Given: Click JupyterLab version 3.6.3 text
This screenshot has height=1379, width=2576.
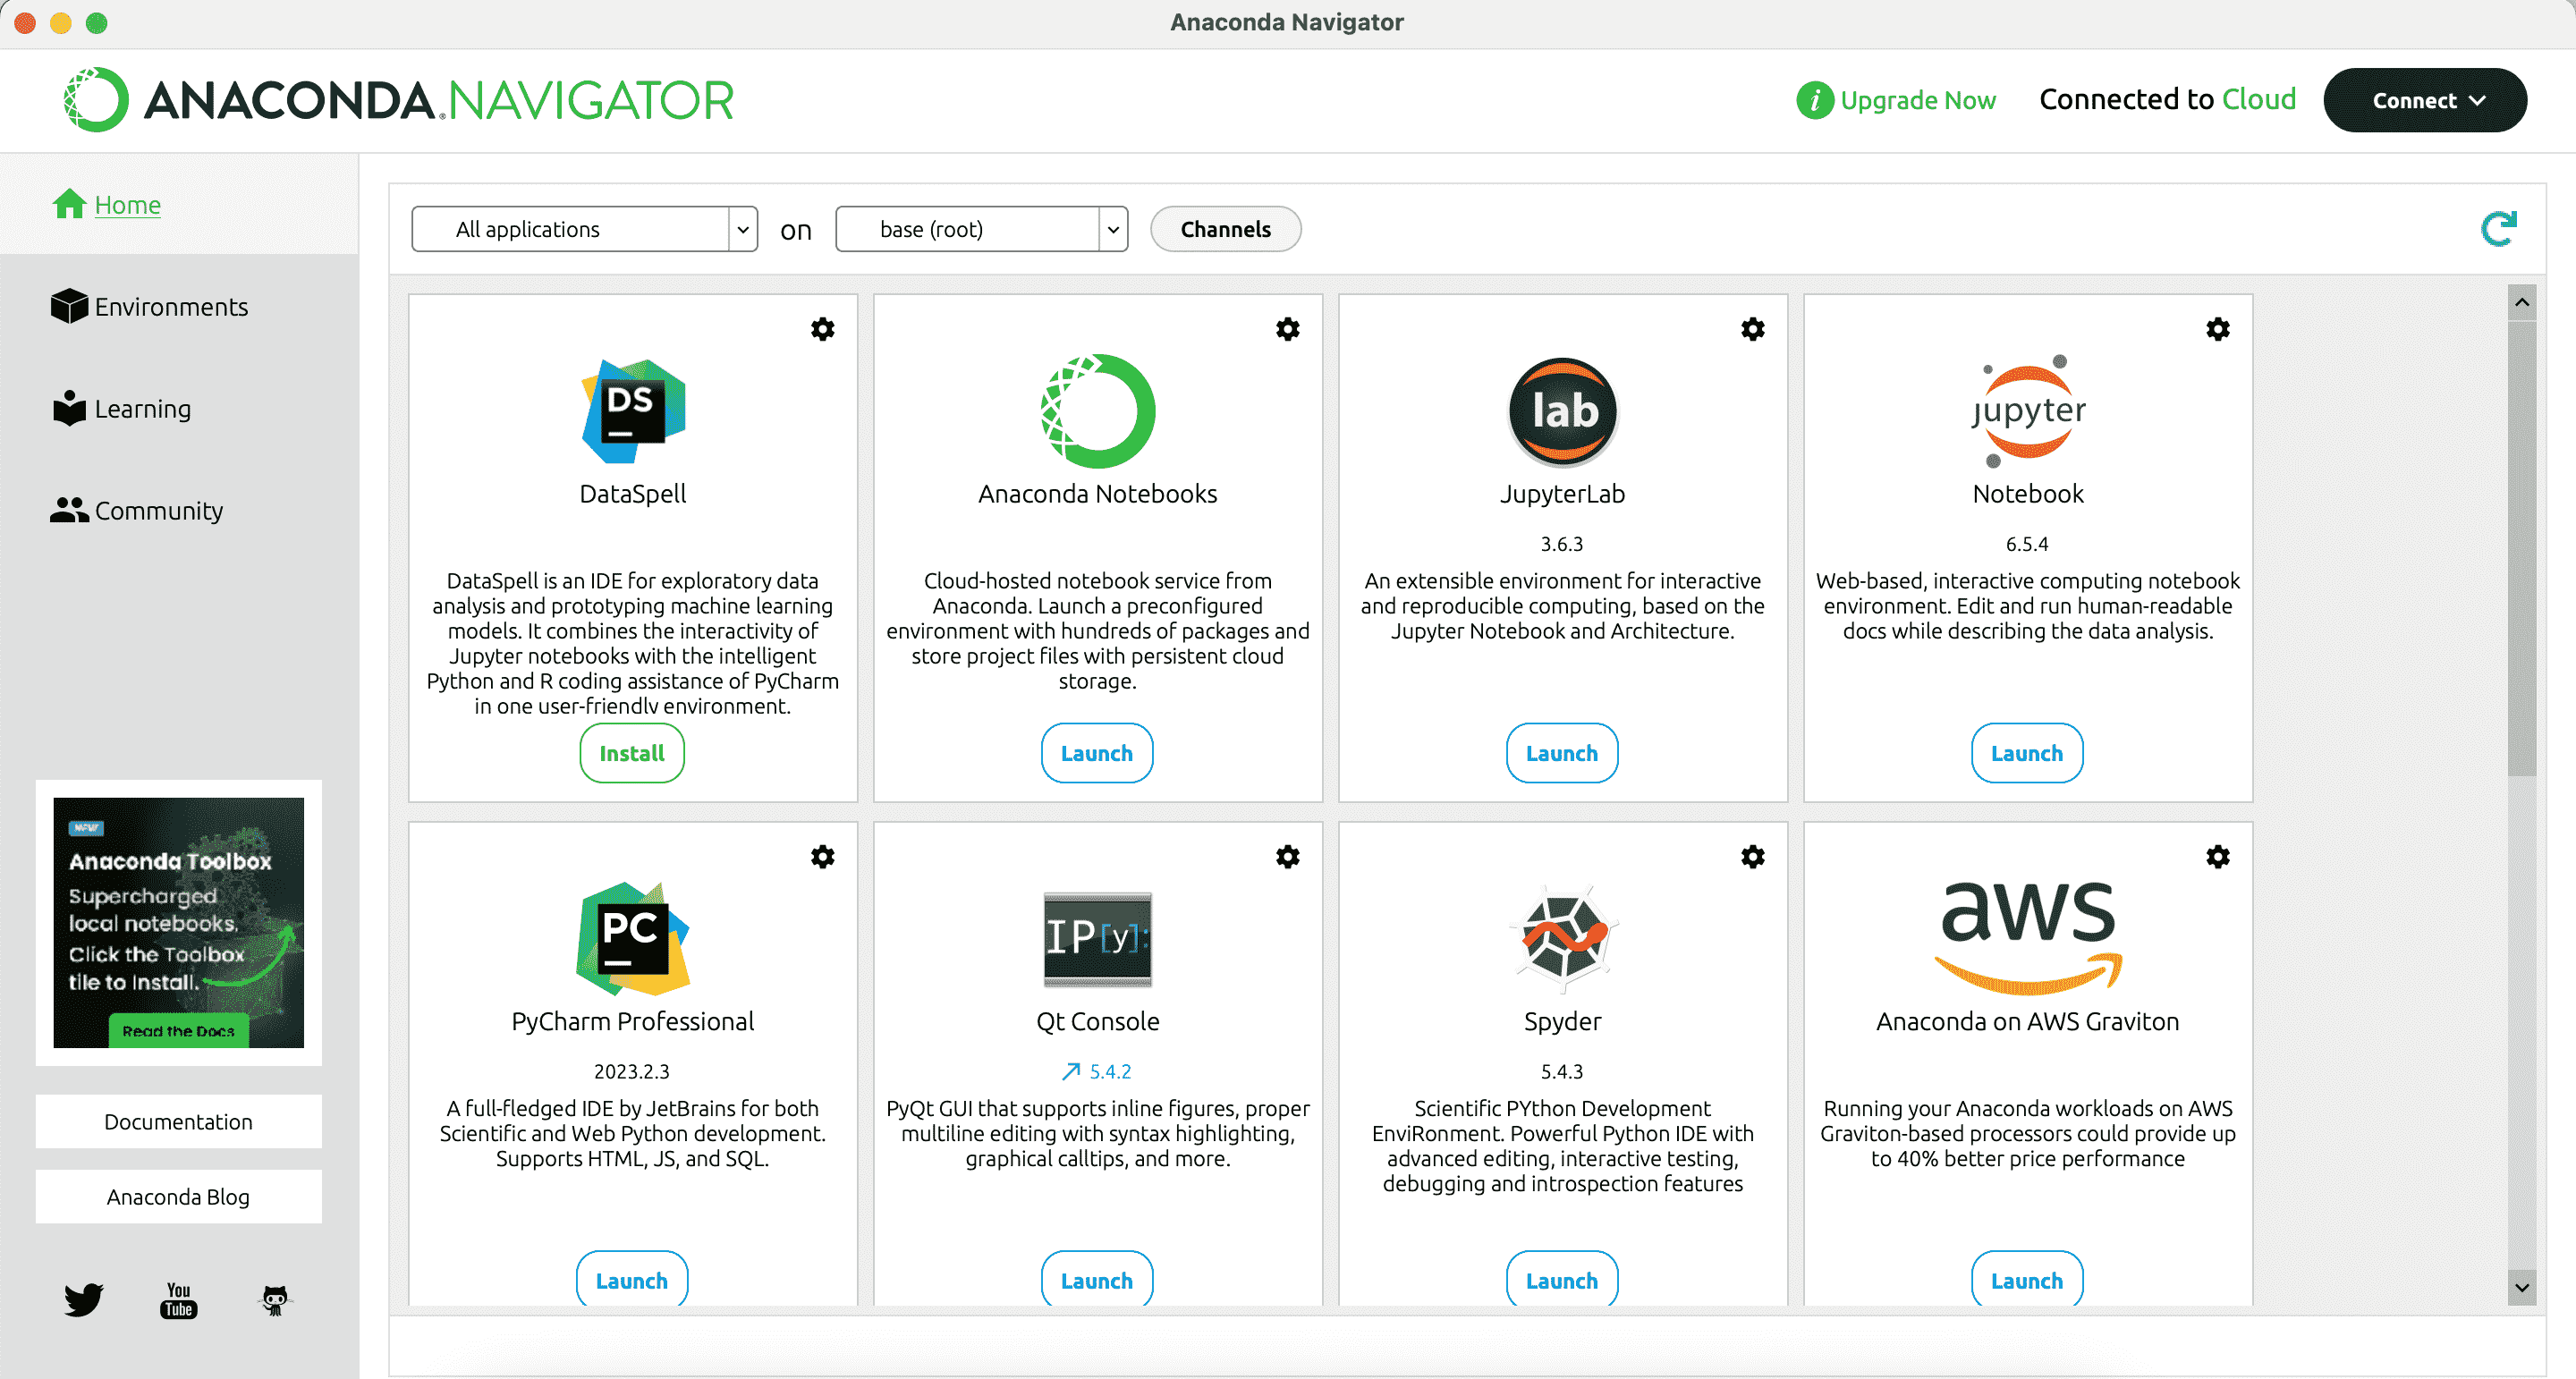Looking at the screenshot, I should tap(1562, 544).
